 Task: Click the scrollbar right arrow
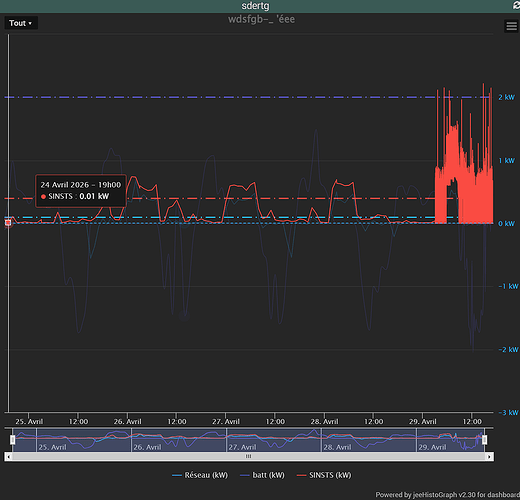[489, 457]
